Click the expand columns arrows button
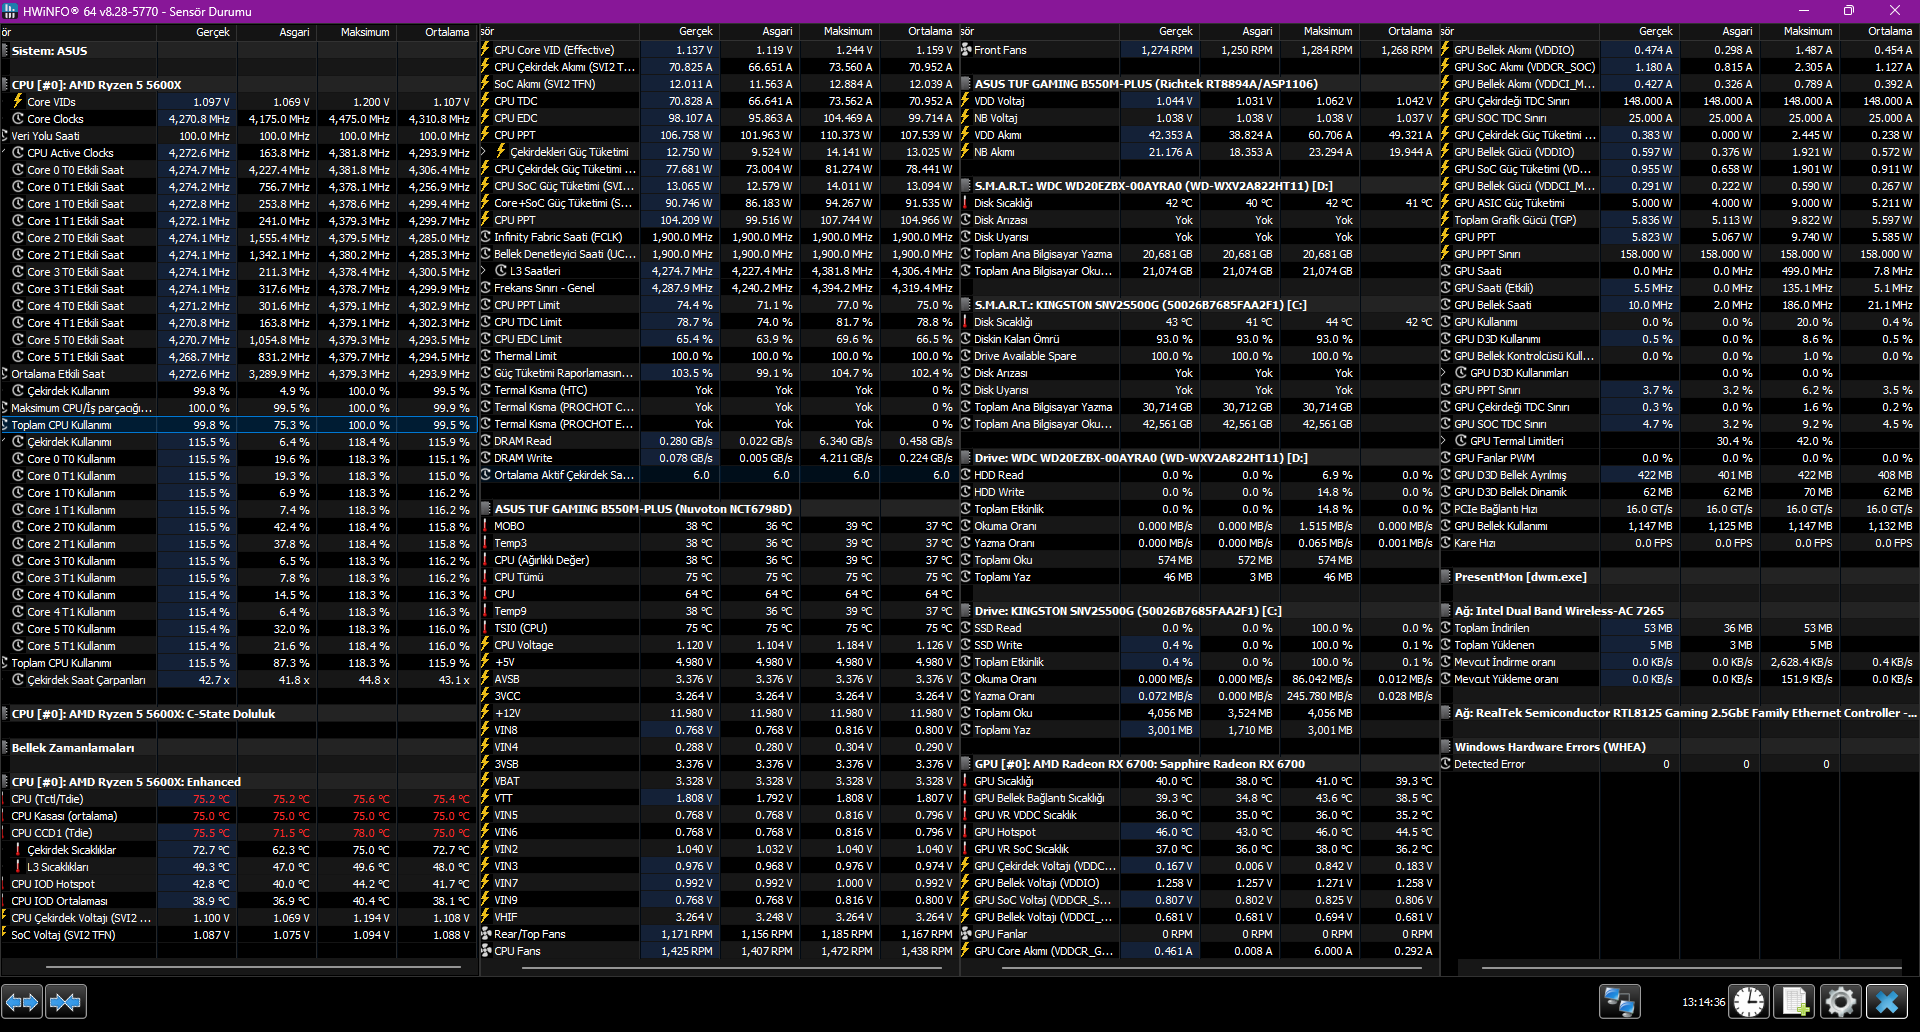 [x=22, y=1001]
